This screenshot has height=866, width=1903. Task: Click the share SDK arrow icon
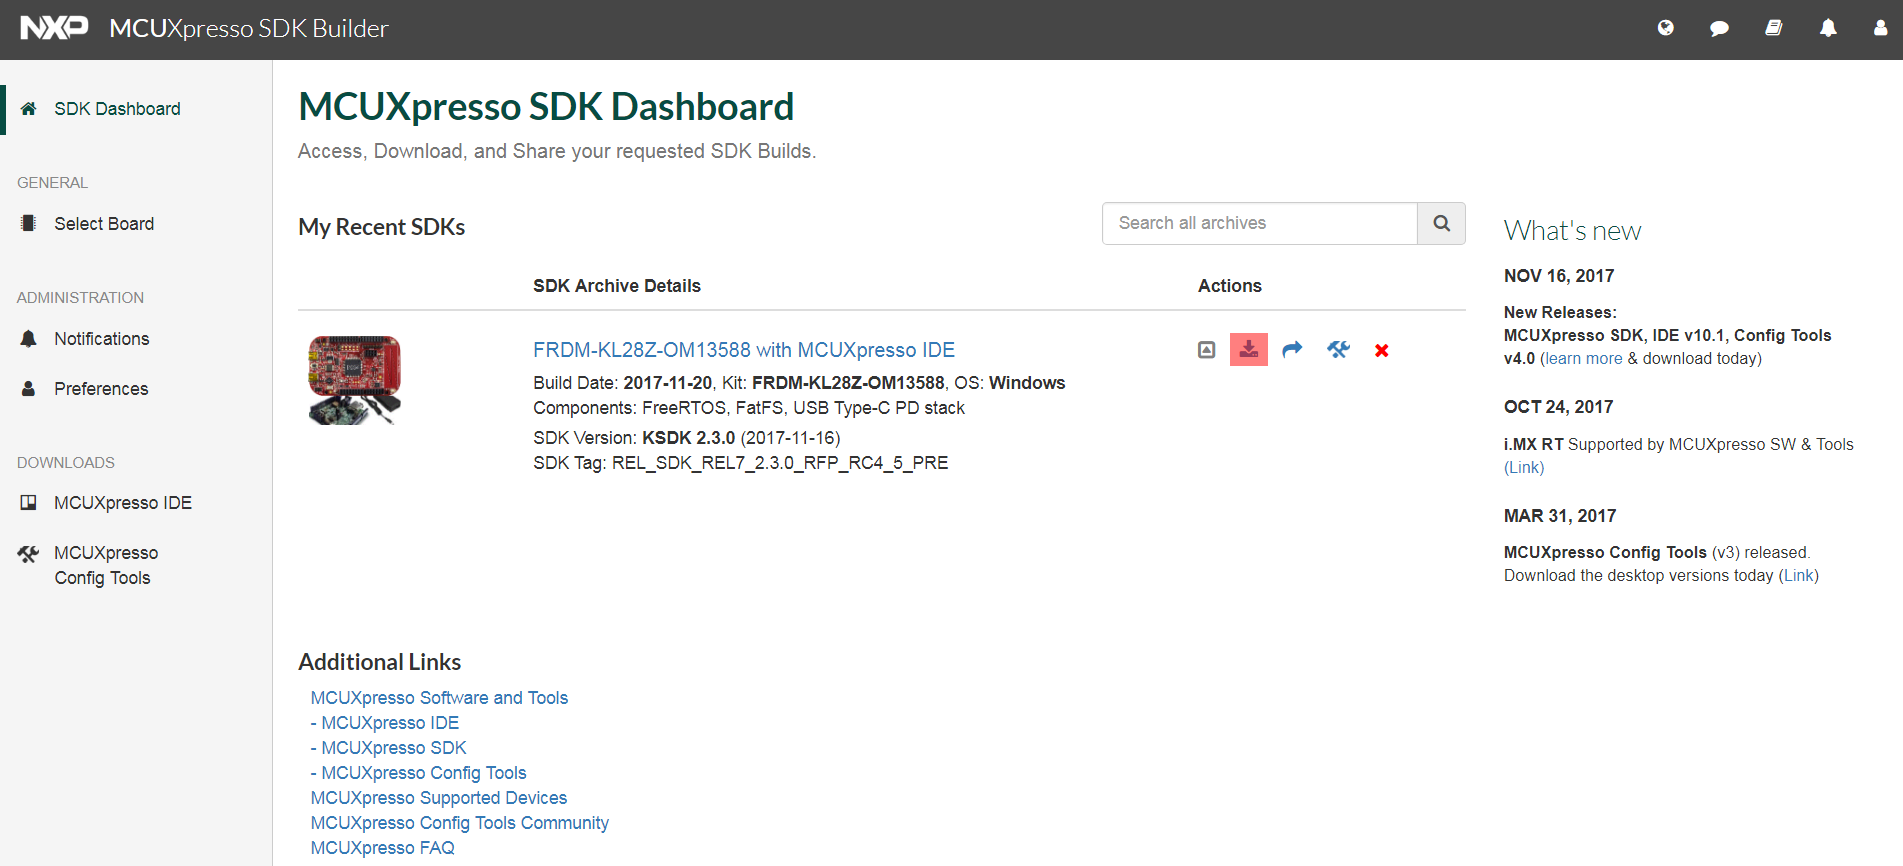(1292, 350)
